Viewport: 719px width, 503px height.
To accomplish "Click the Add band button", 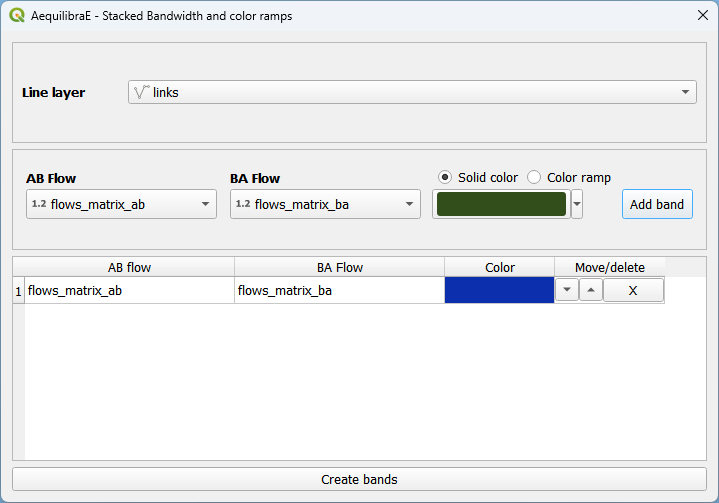I will (x=657, y=204).
